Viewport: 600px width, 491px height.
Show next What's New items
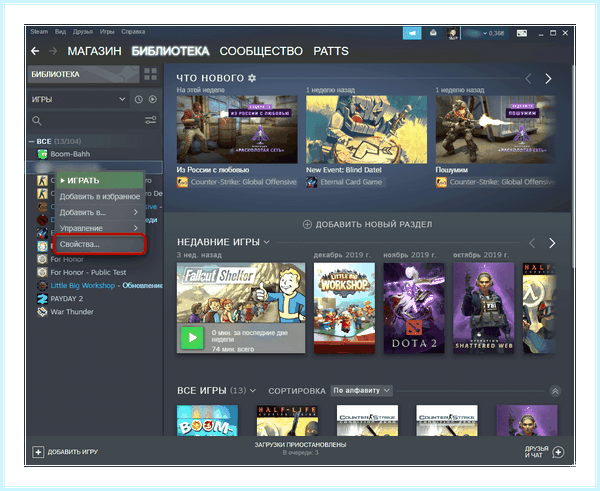point(548,79)
